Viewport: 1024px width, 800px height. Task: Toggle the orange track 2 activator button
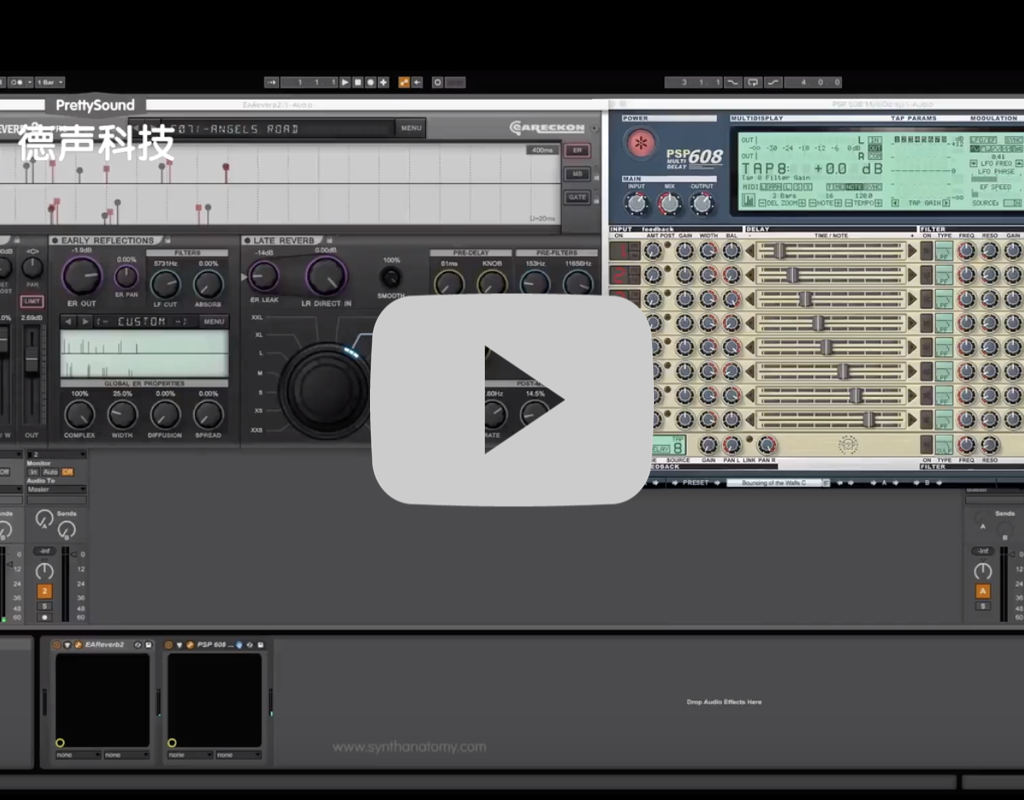point(44,592)
